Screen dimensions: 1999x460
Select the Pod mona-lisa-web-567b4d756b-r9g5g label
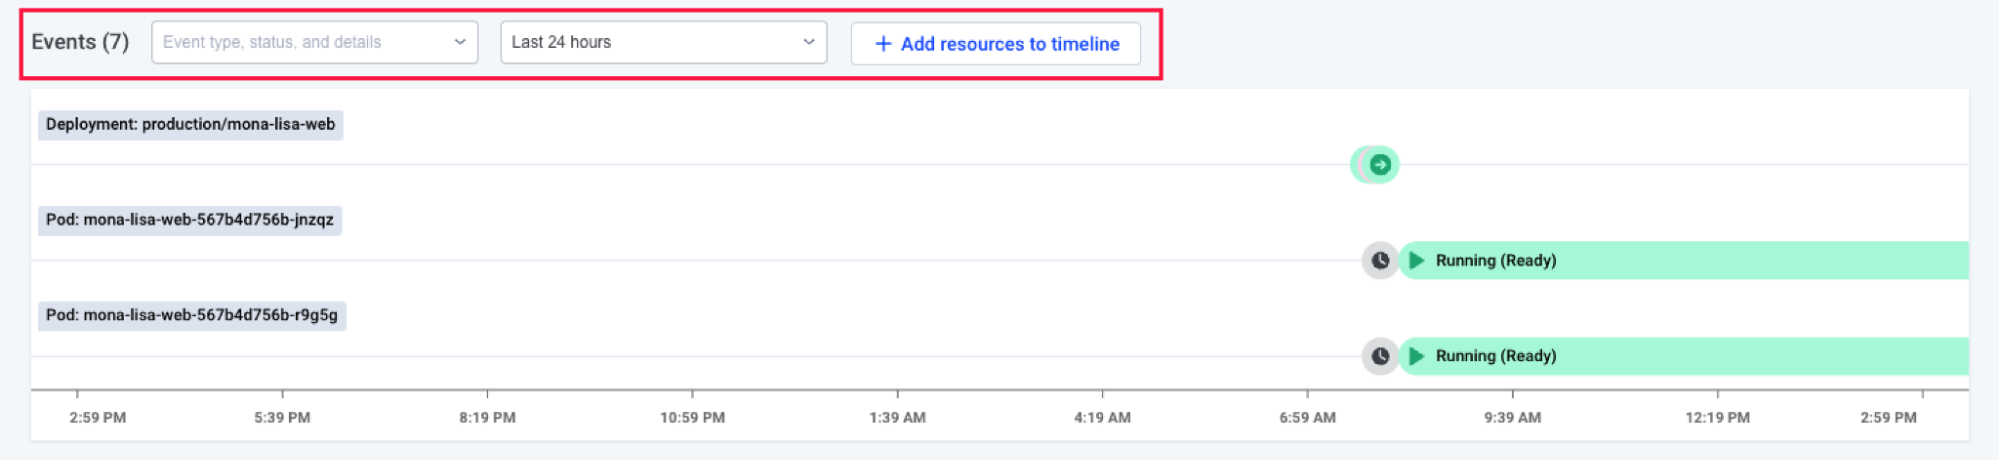pos(192,315)
